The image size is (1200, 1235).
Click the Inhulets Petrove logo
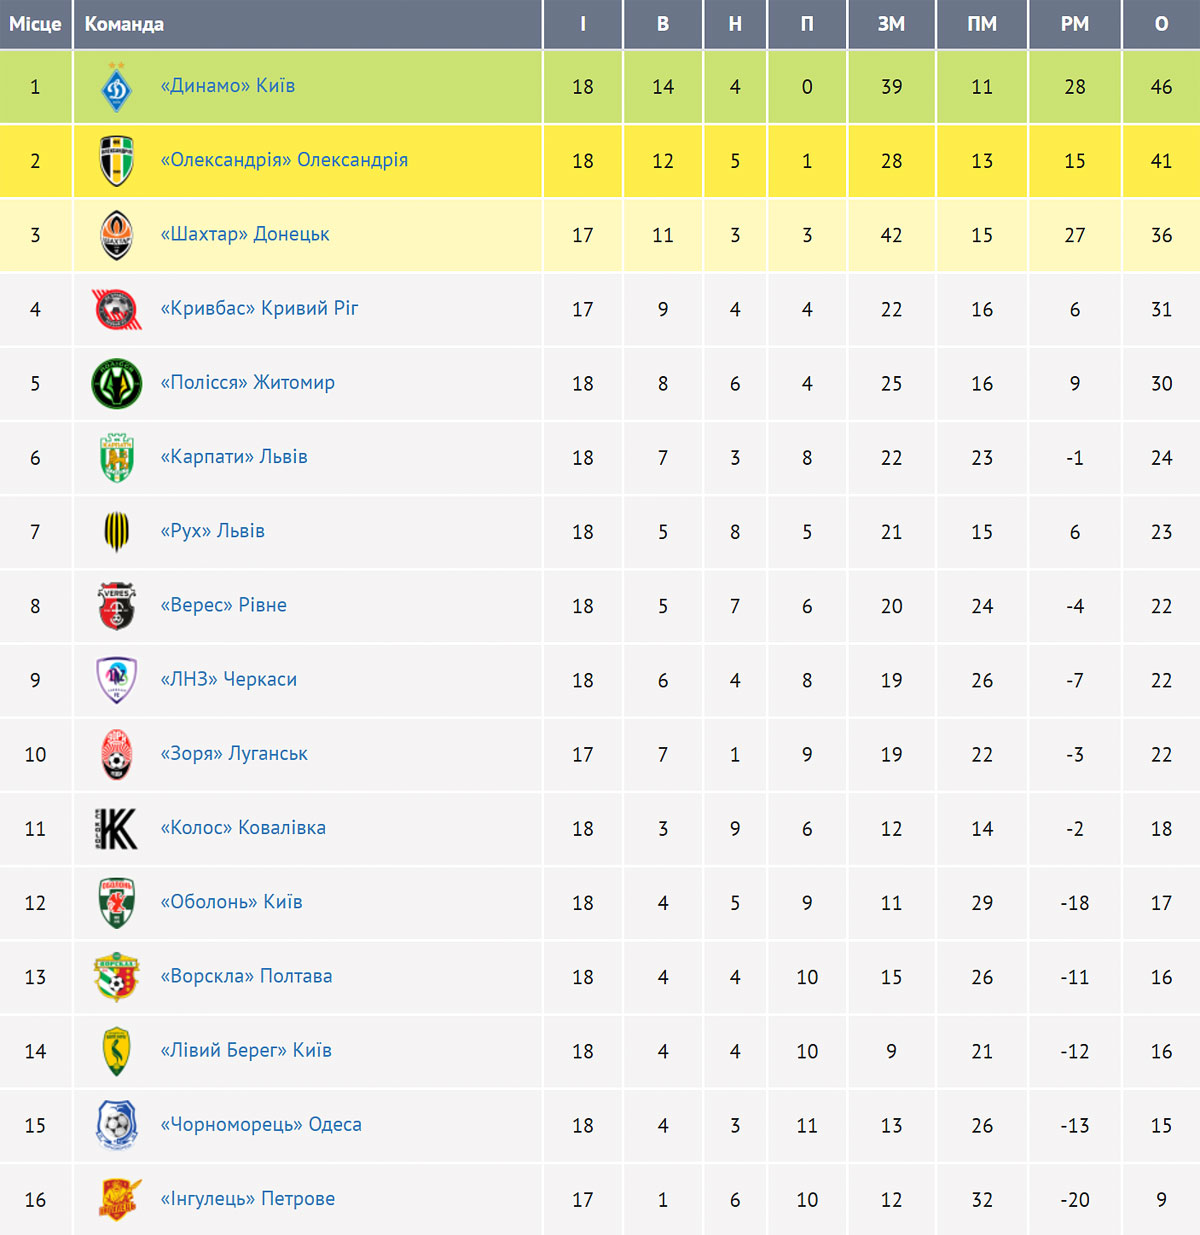coord(119,1200)
